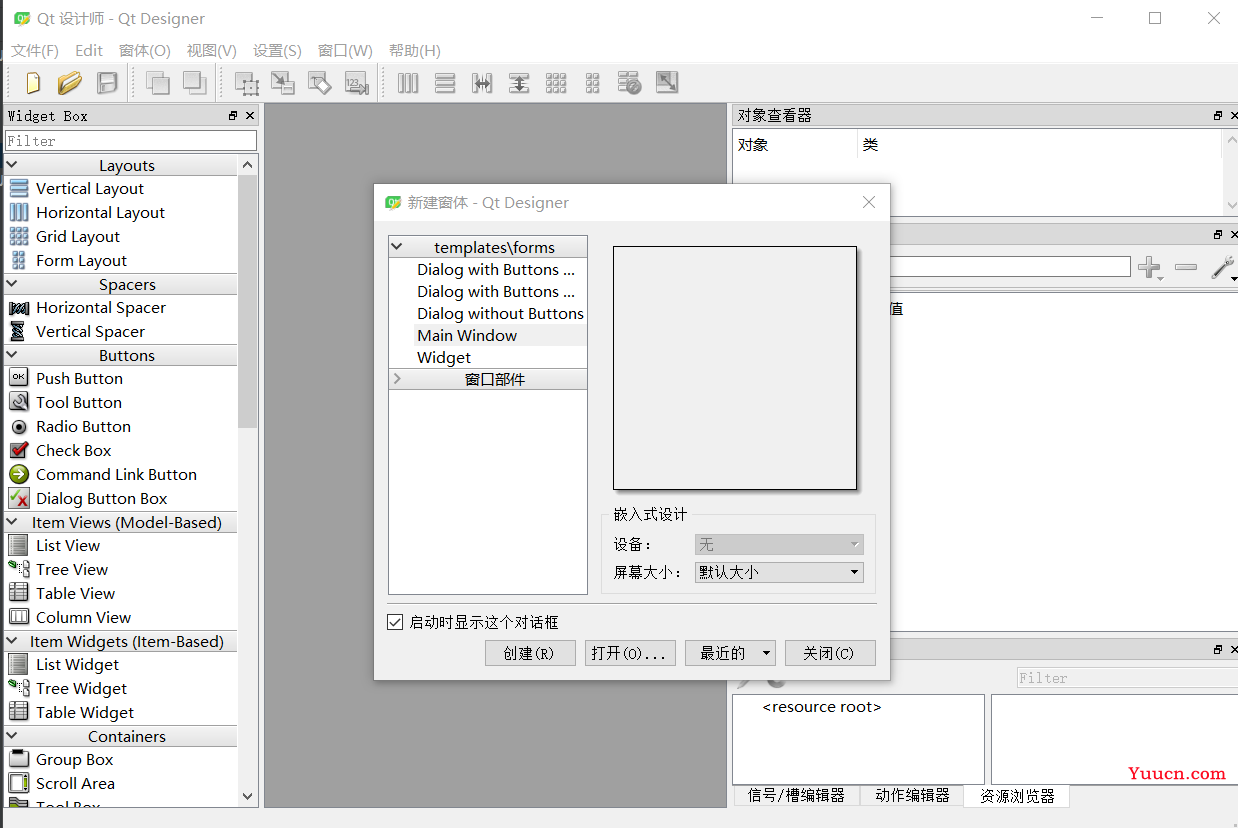Switch to the 动作编辑器 tab
This screenshot has height=828, width=1238.
pyautogui.click(x=912, y=795)
